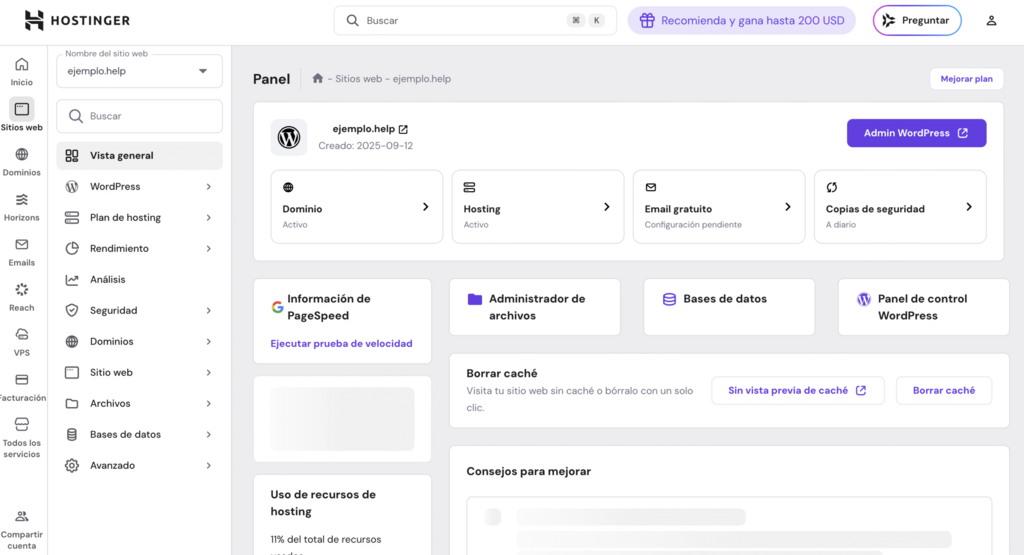Open Archivos sidebar menu item
Image resolution: width=1024 pixels, height=555 pixels.
point(139,404)
